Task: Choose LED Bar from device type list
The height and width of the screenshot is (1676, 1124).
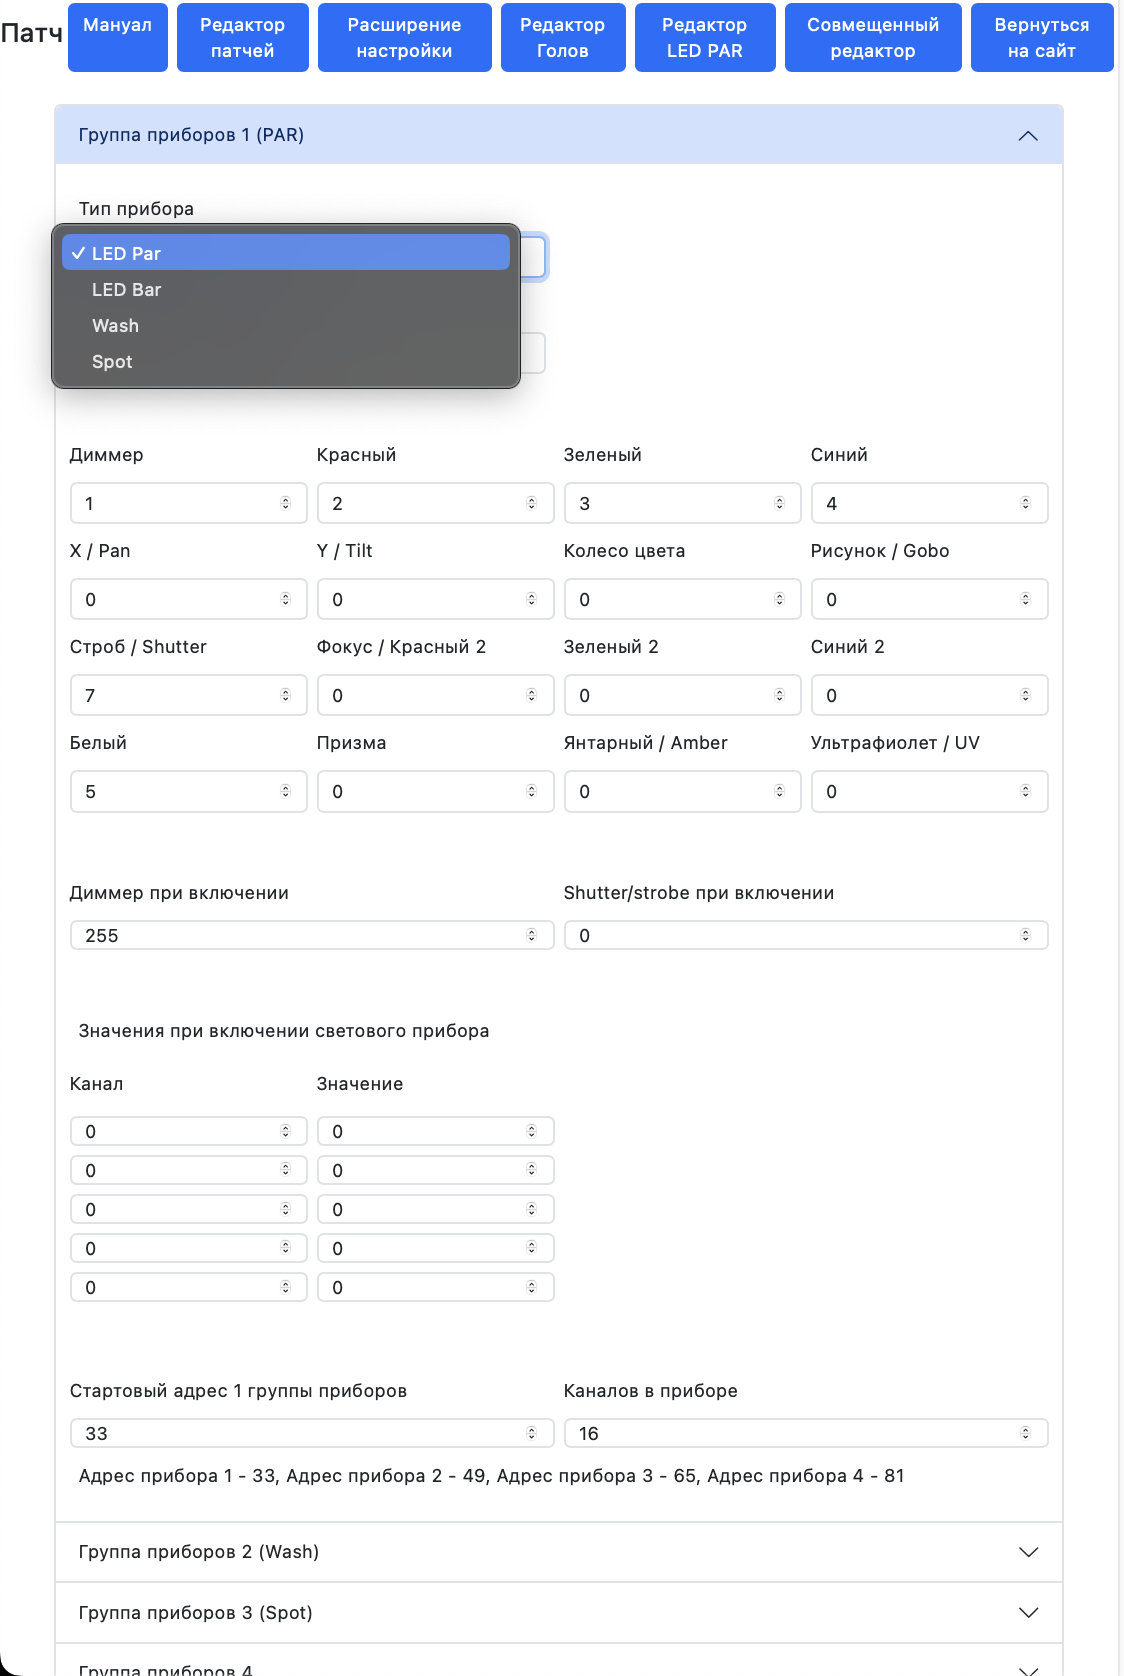Action: coord(286,290)
